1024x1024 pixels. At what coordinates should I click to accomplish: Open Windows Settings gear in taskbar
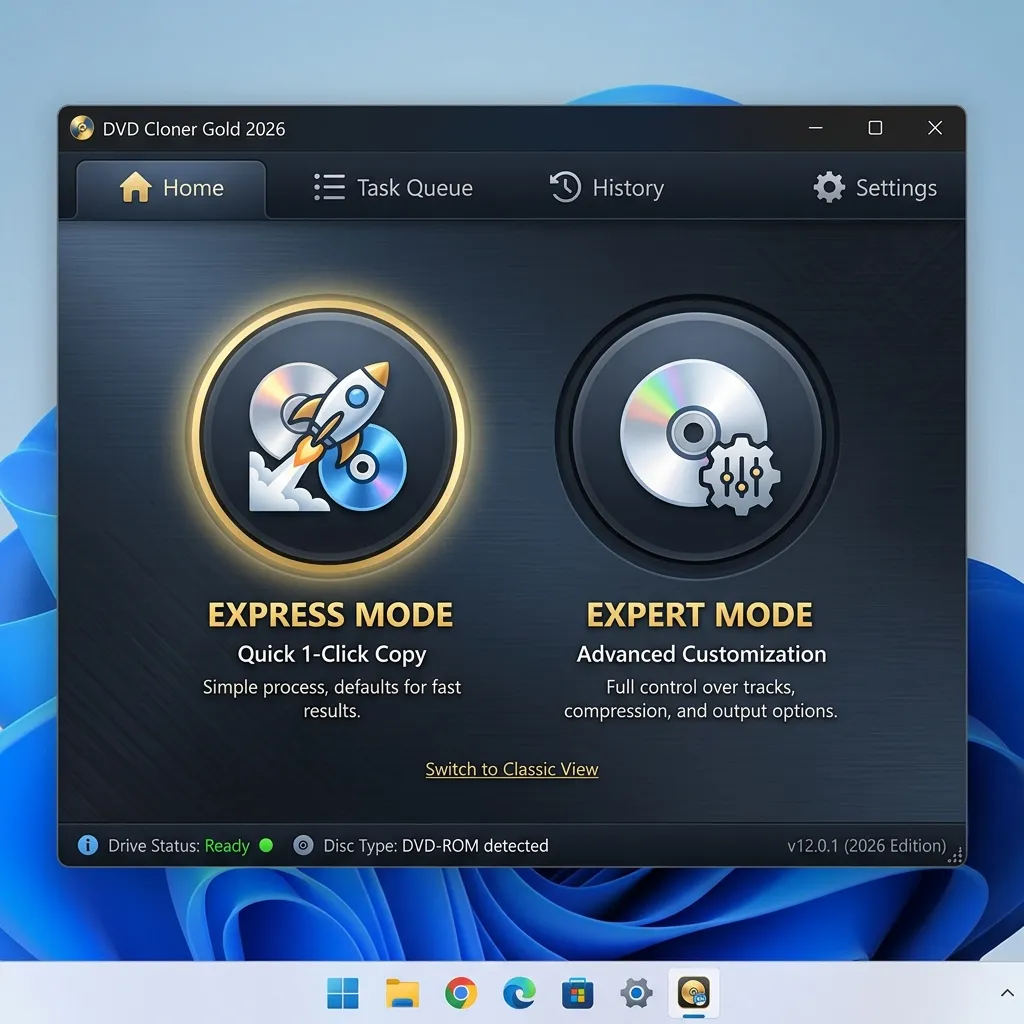(636, 993)
